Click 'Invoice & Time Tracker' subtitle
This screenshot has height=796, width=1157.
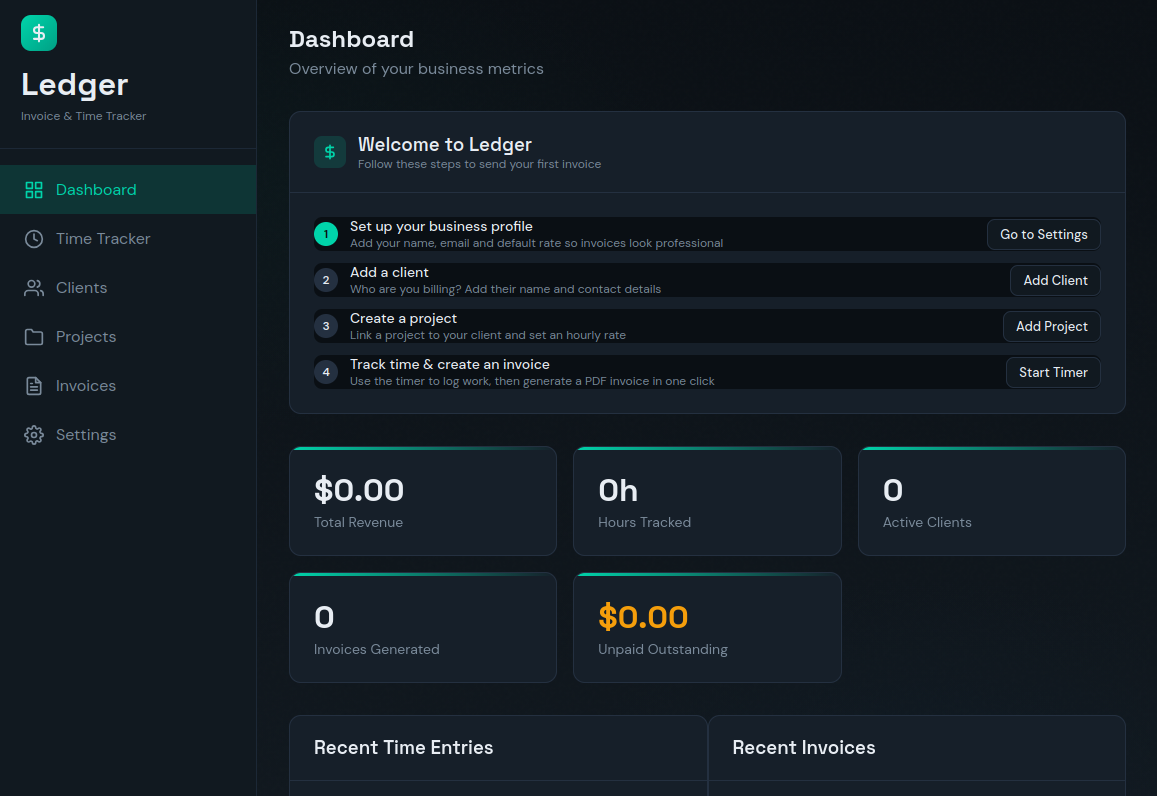tap(83, 116)
